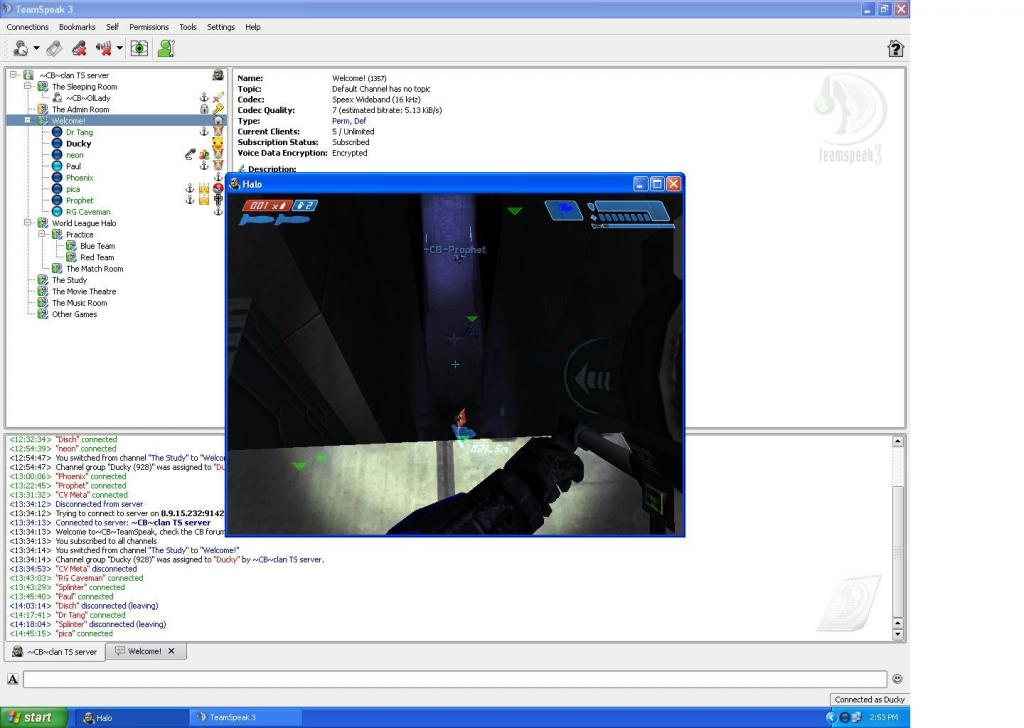Click the channel icon of The Study
This screenshot has height=728, width=1024.
42,279
